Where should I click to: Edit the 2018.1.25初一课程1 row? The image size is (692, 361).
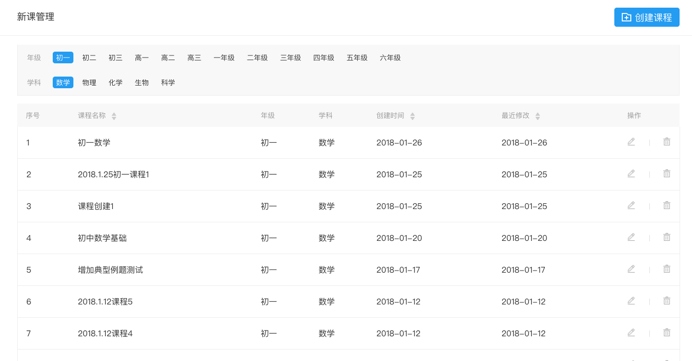631,174
